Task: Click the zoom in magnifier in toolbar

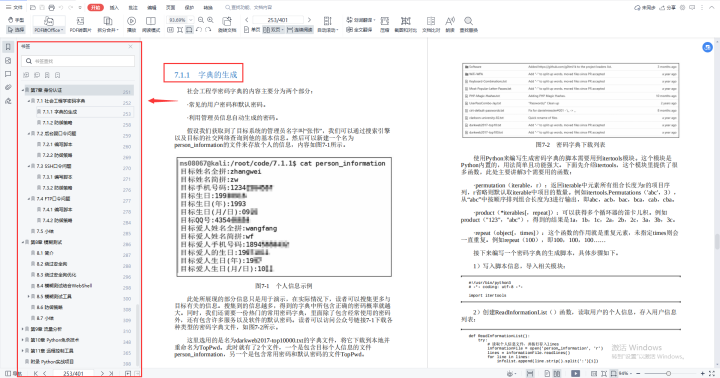Action: click(x=210, y=20)
